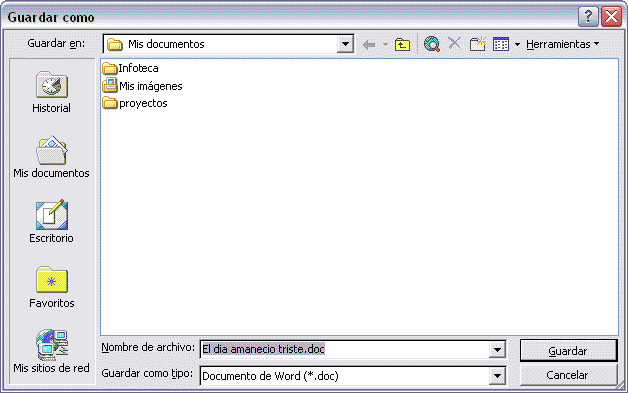This screenshot has height=393, width=628.
Task: Select Mis documentos in the places bar
Action: [x=51, y=157]
